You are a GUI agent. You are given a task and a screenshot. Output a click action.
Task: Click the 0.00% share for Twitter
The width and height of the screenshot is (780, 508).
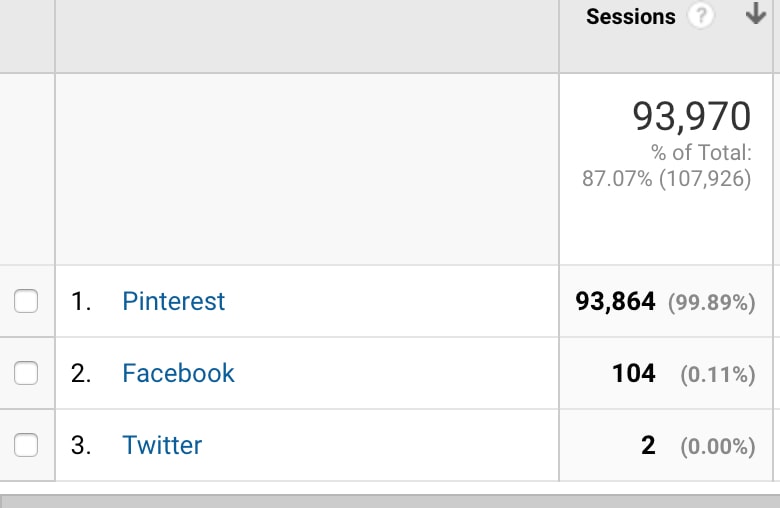tap(718, 446)
